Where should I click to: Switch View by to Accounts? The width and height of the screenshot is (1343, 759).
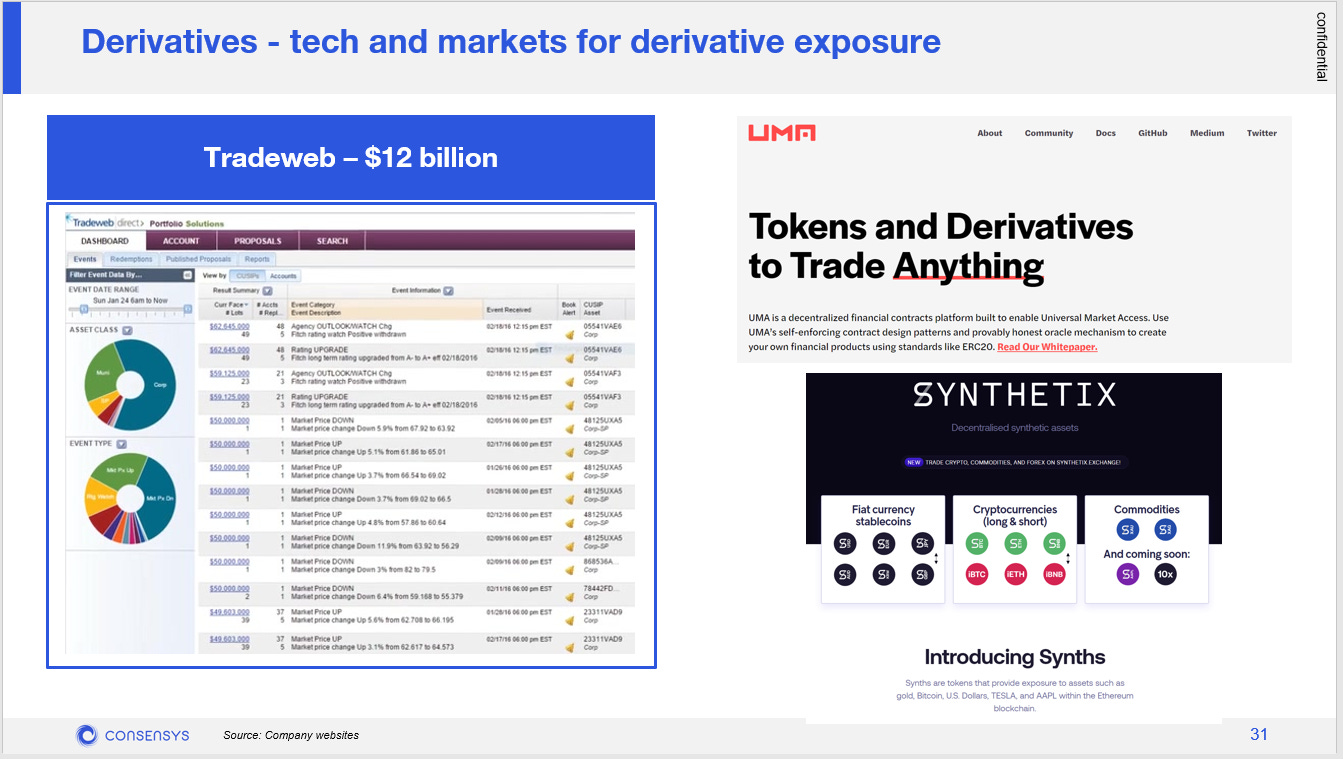pos(283,275)
